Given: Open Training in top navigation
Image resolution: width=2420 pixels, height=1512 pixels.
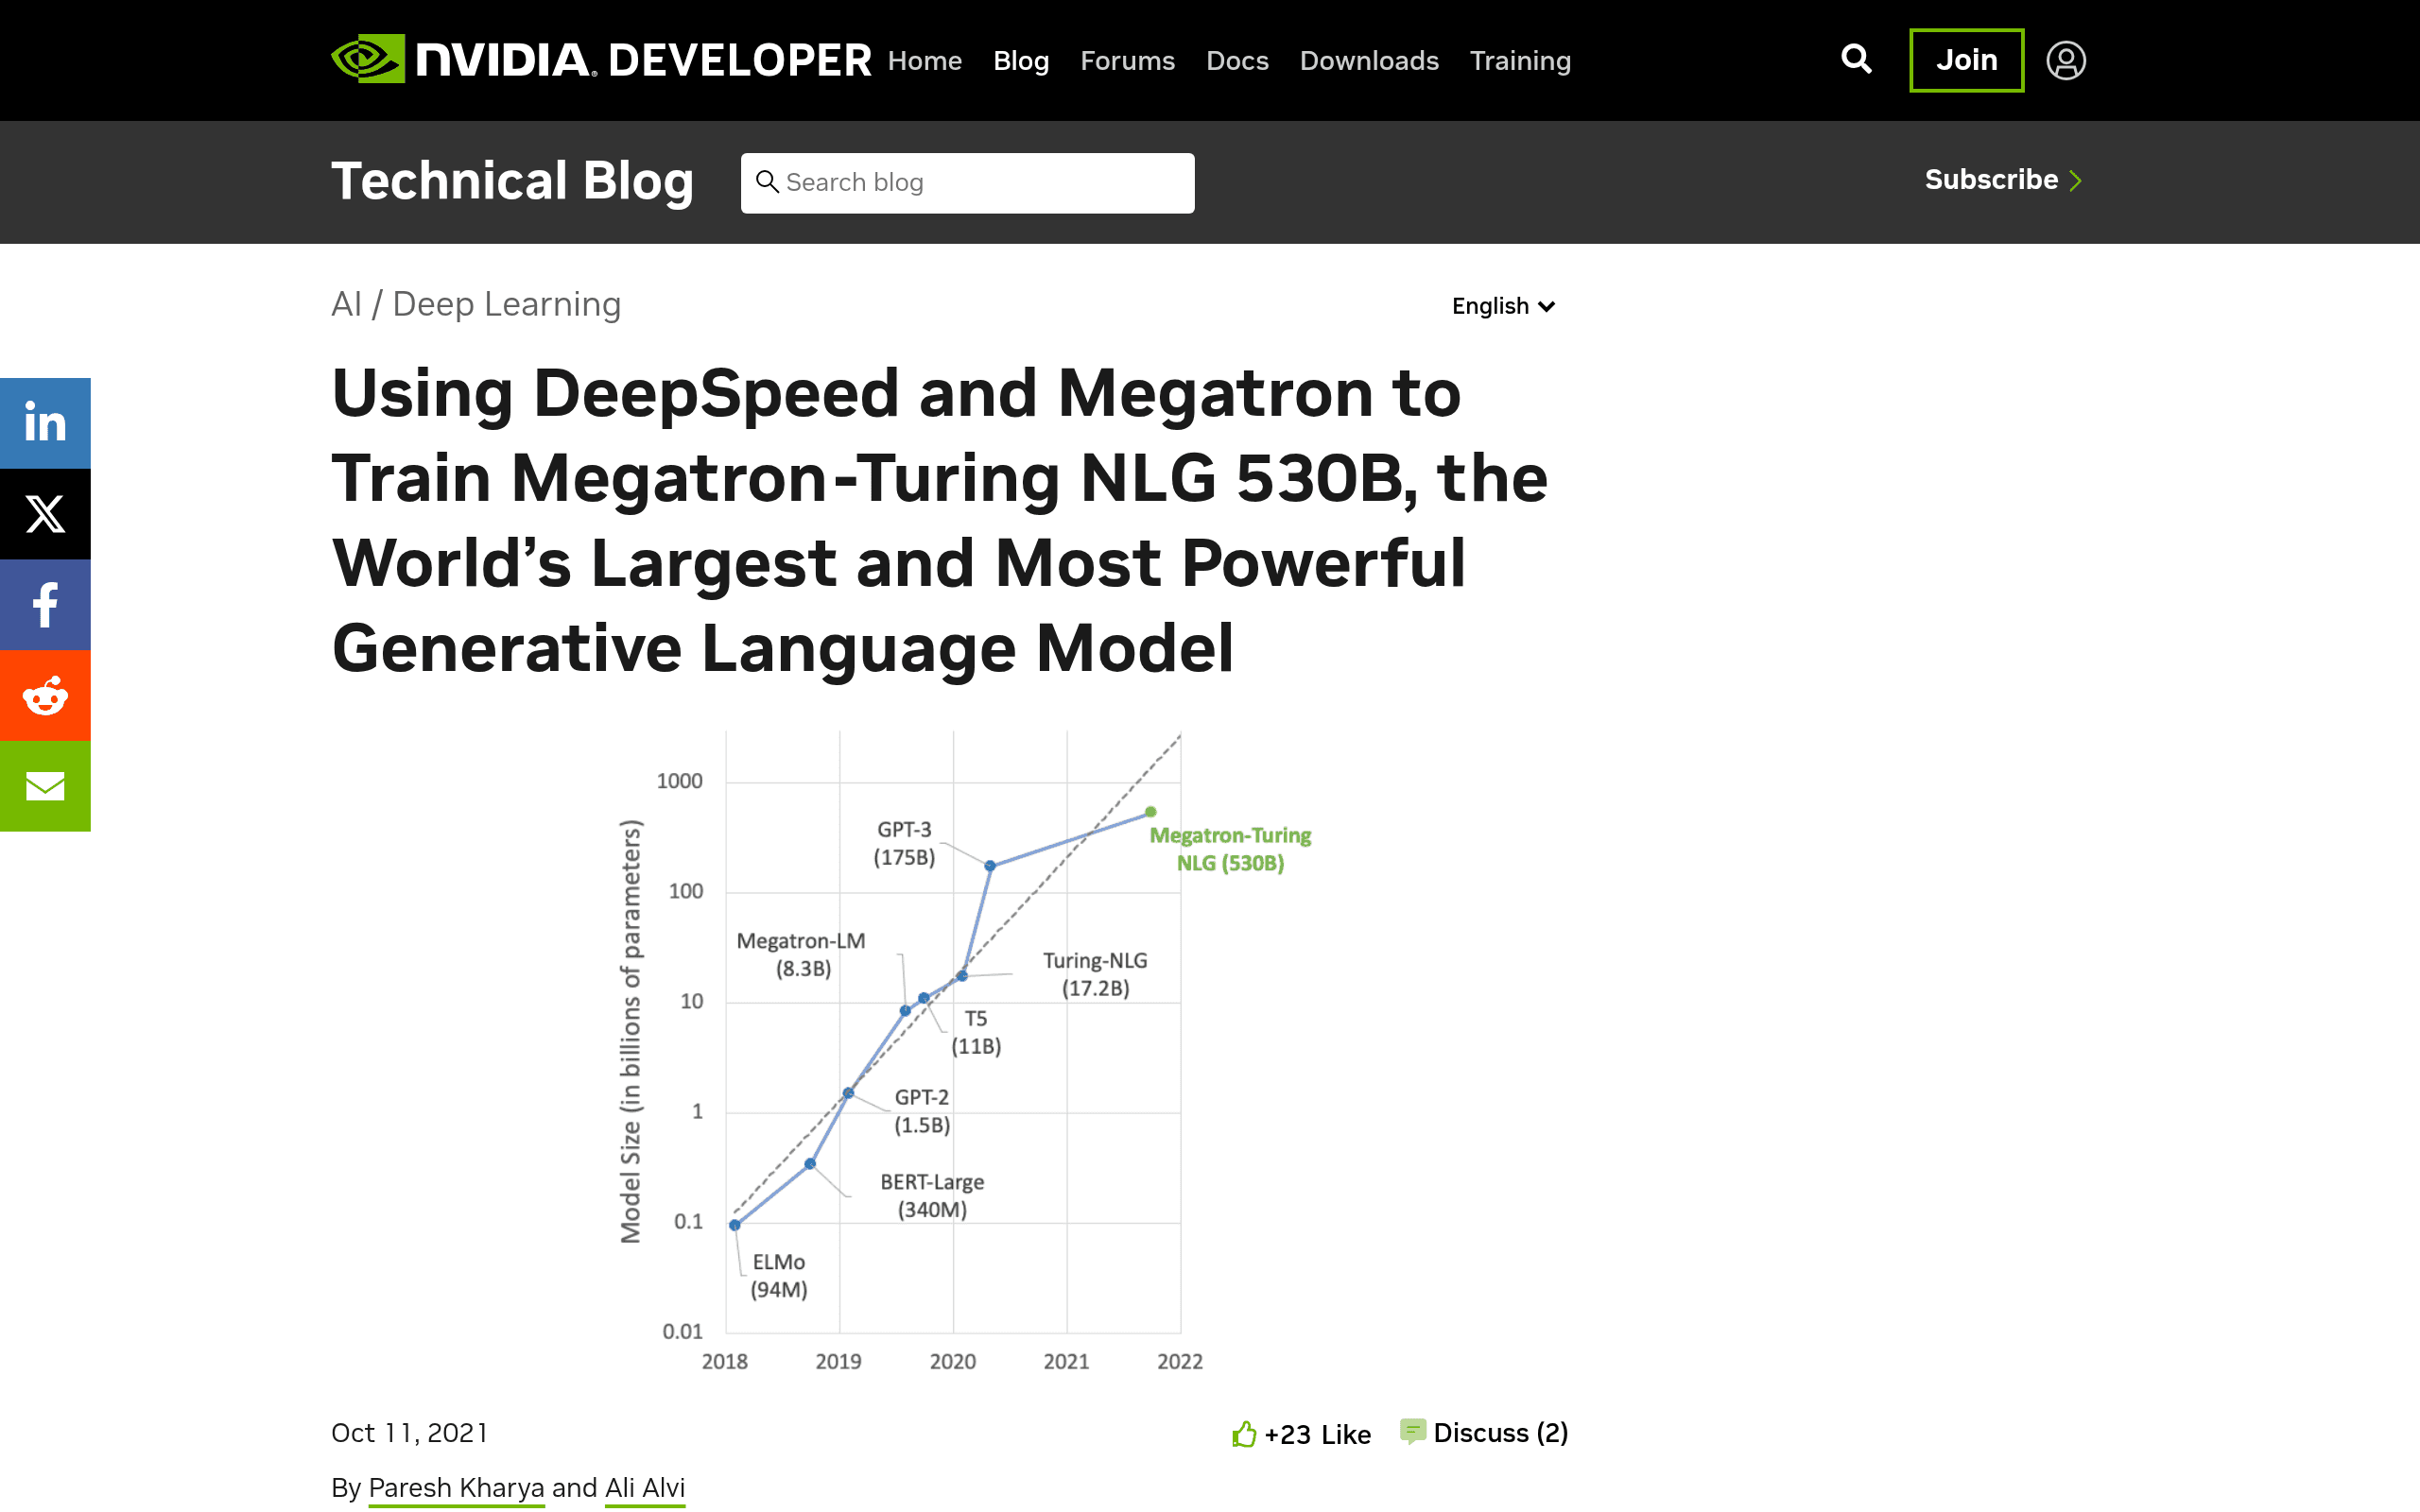Looking at the screenshot, I should [x=1520, y=61].
